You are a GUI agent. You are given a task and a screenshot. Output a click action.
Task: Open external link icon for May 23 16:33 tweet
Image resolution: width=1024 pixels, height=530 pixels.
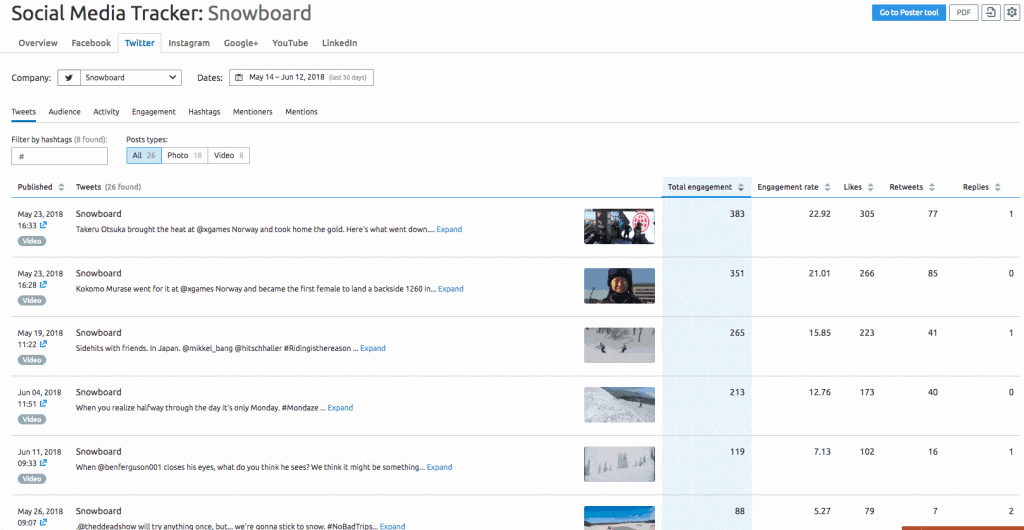[44, 225]
